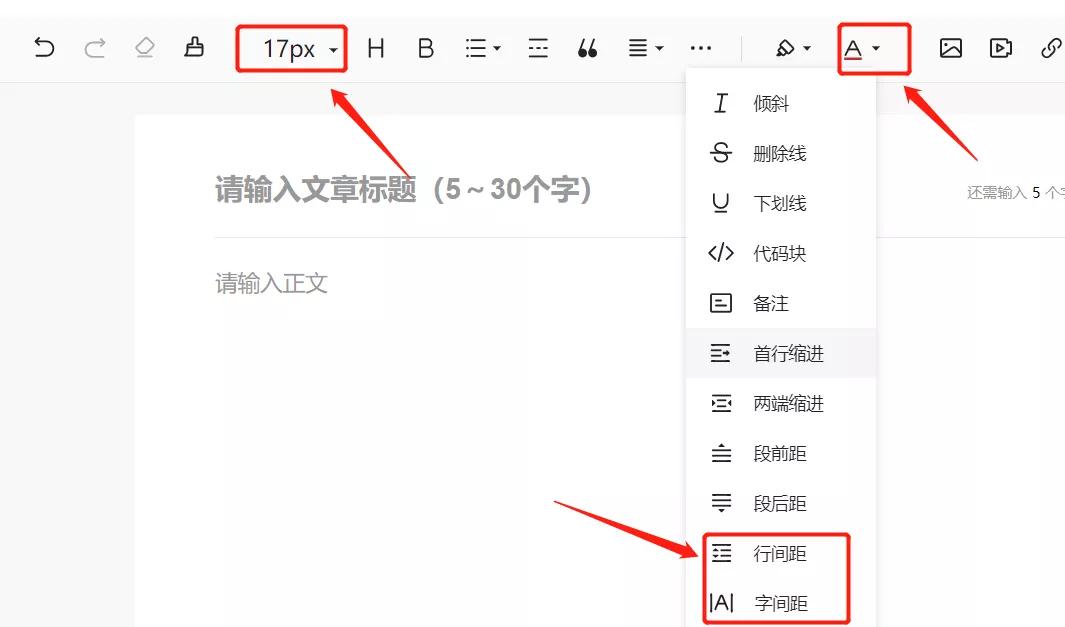Click the Redo icon
This screenshot has width=1065, height=627.
coord(93,47)
